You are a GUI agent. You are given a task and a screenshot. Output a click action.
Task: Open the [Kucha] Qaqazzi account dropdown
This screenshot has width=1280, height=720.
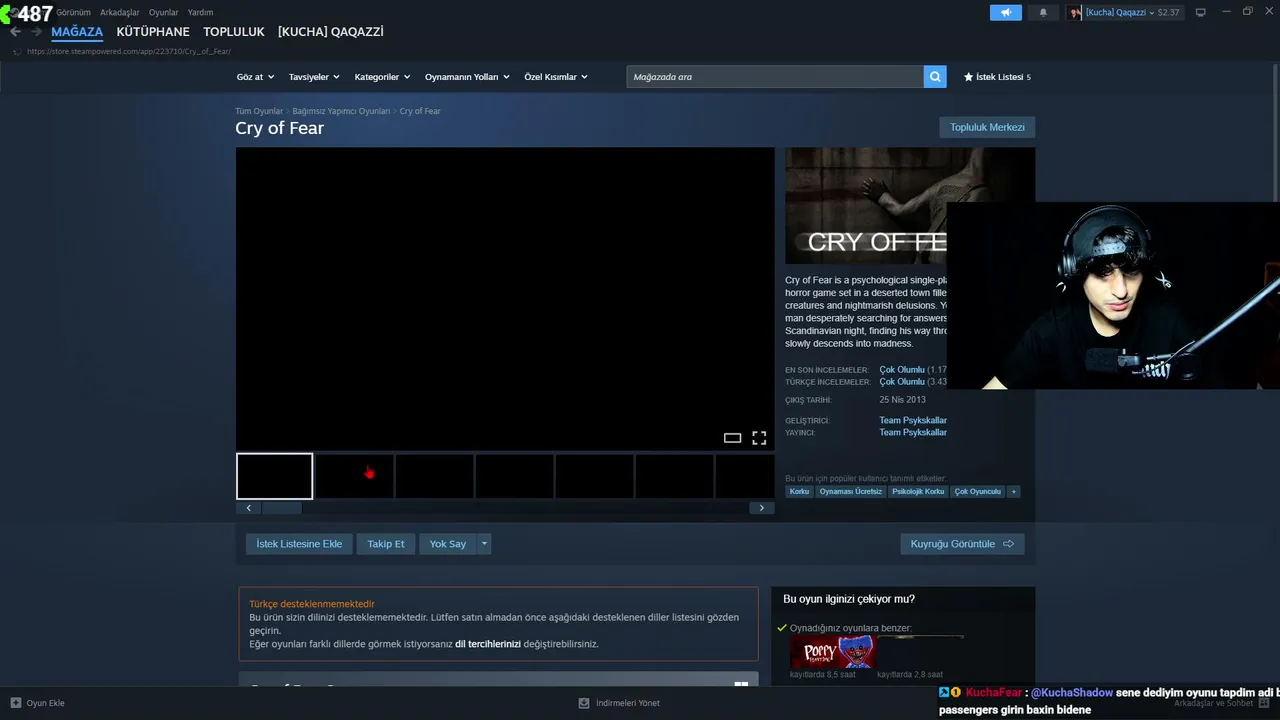pyautogui.click(x=1120, y=12)
